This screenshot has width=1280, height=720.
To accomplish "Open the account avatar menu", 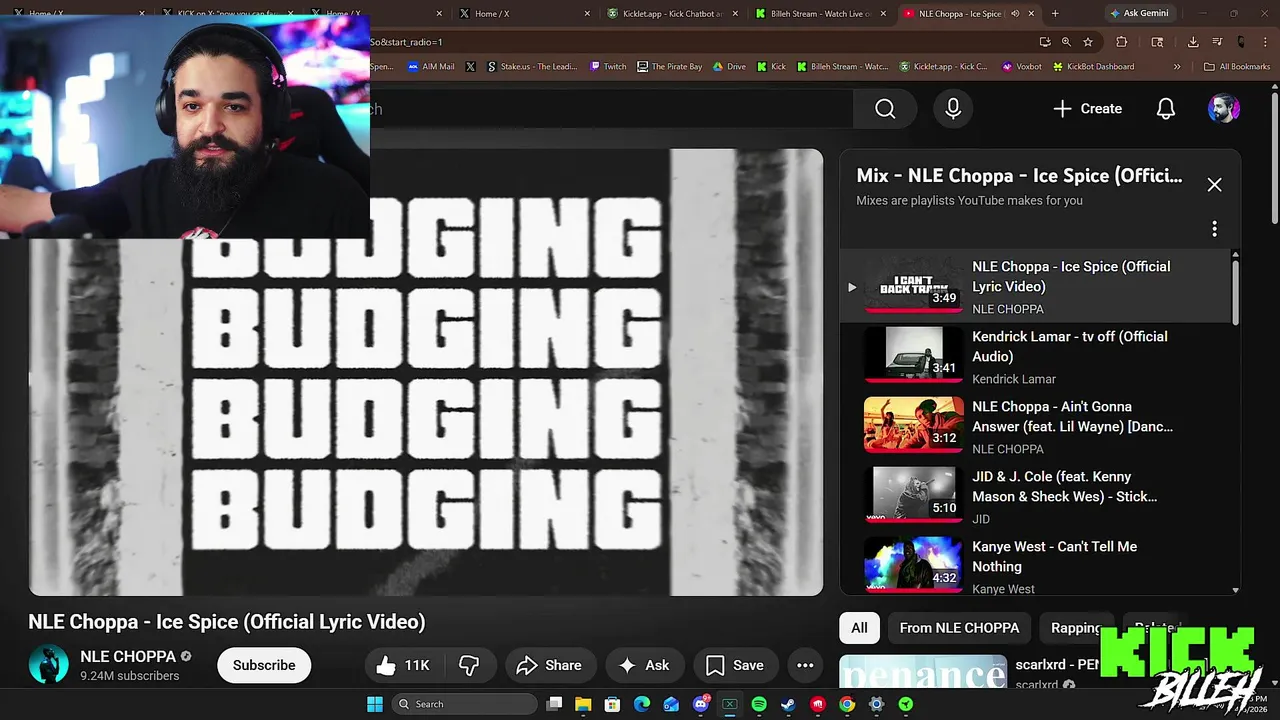I will [1224, 109].
